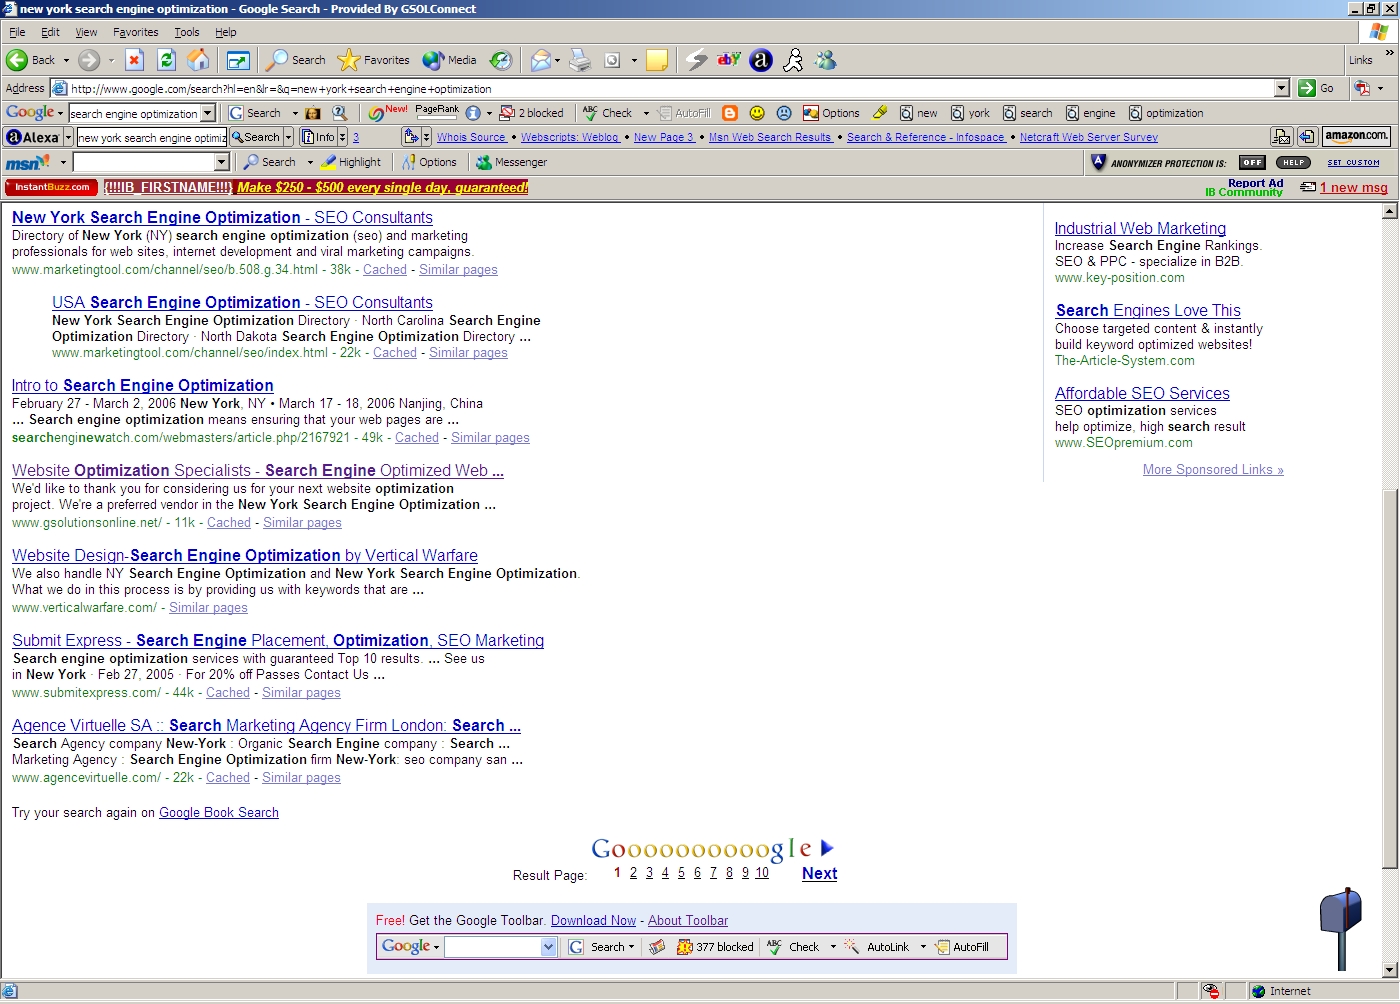Image resolution: width=1400 pixels, height=1004 pixels.
Task: Click 'Google Book Search' link
Action: click(x=219, y=812)
